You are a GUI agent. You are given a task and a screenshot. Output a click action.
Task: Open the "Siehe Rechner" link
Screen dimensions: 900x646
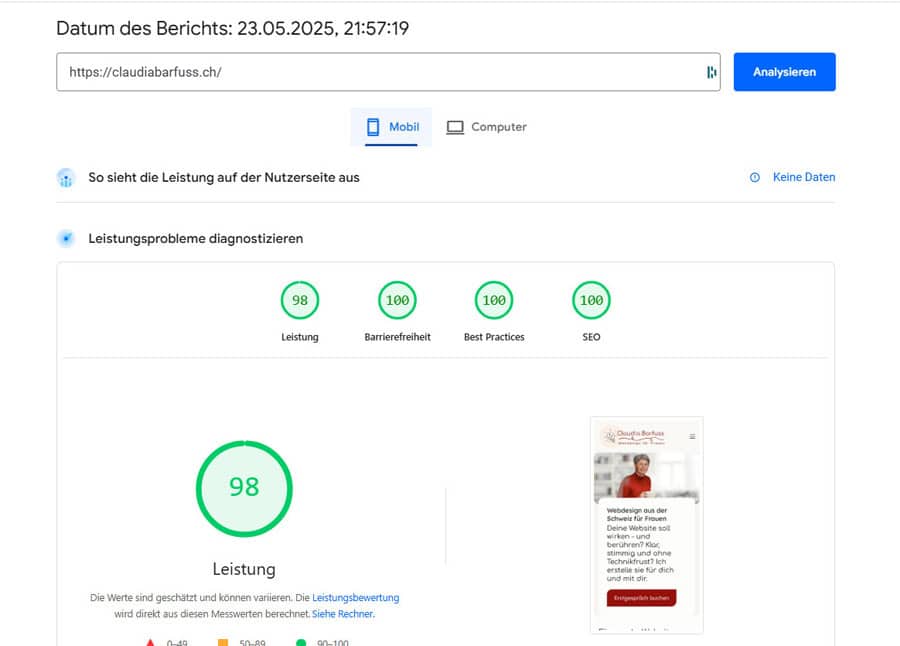tap(344, 614)
